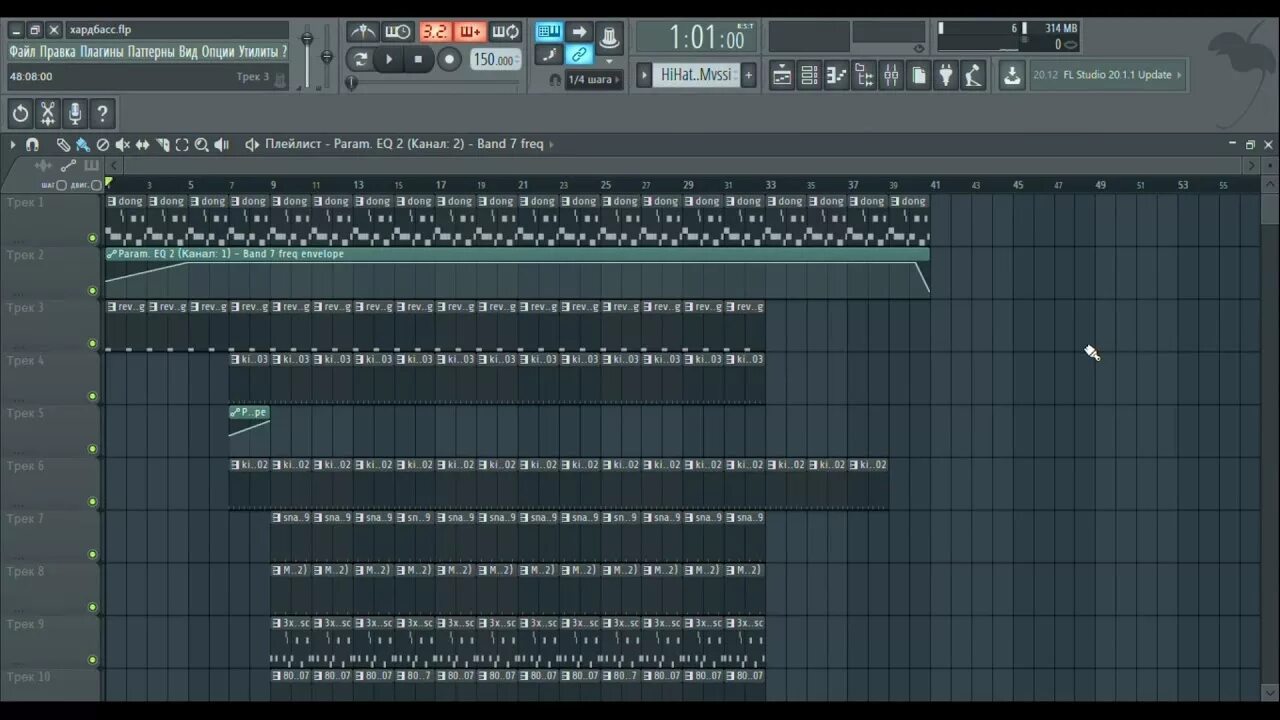The image size is (1280, 720).
Task: Mute Трек 9 using its green dot
Action: pos(93,660)
